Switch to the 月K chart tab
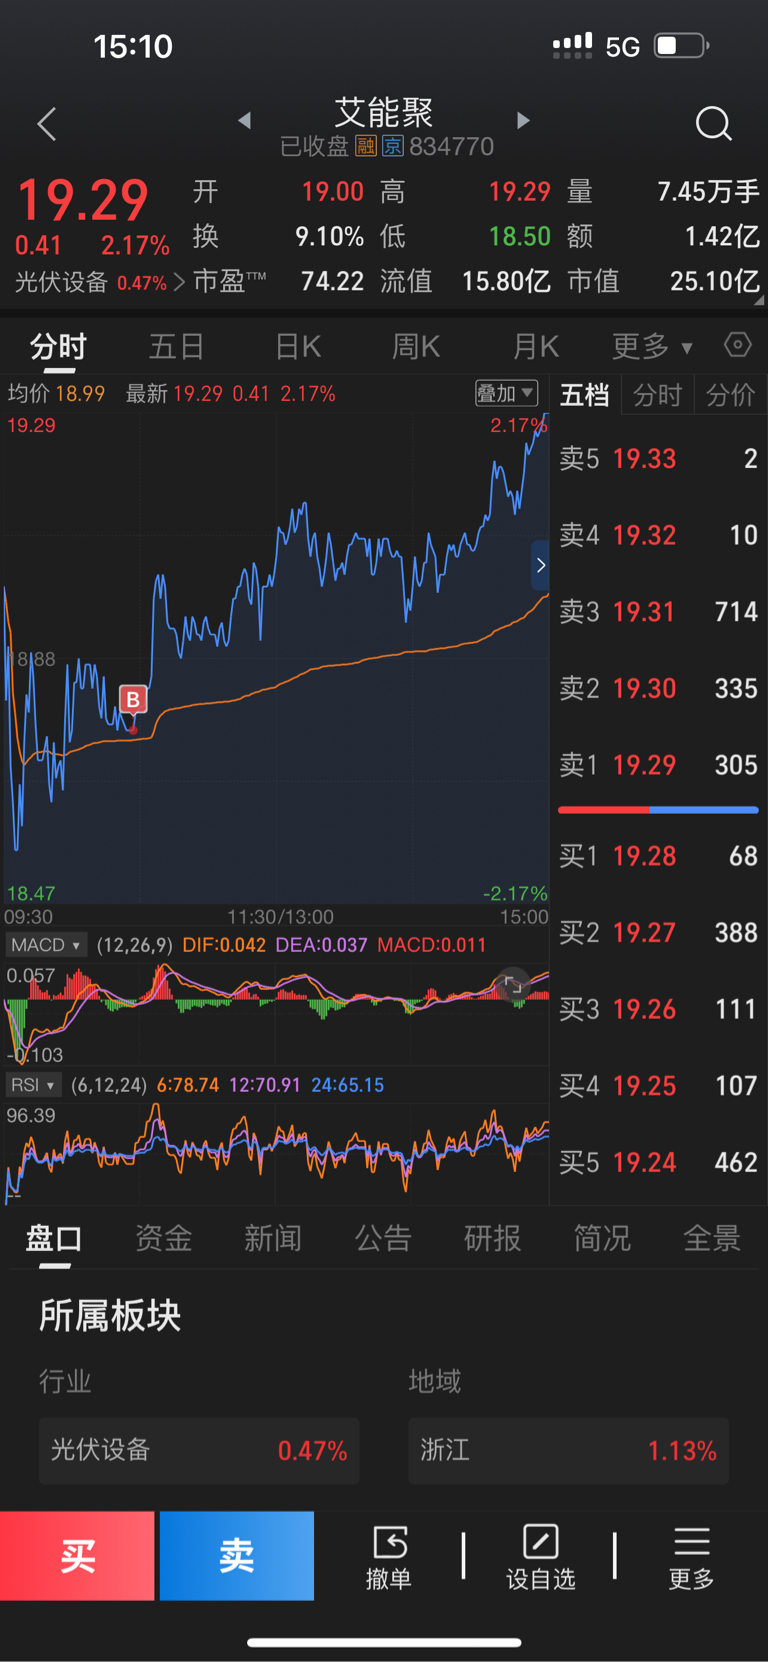Viewport: 768px width, 1662px height. pyautogui.click(x=535, y=347)
